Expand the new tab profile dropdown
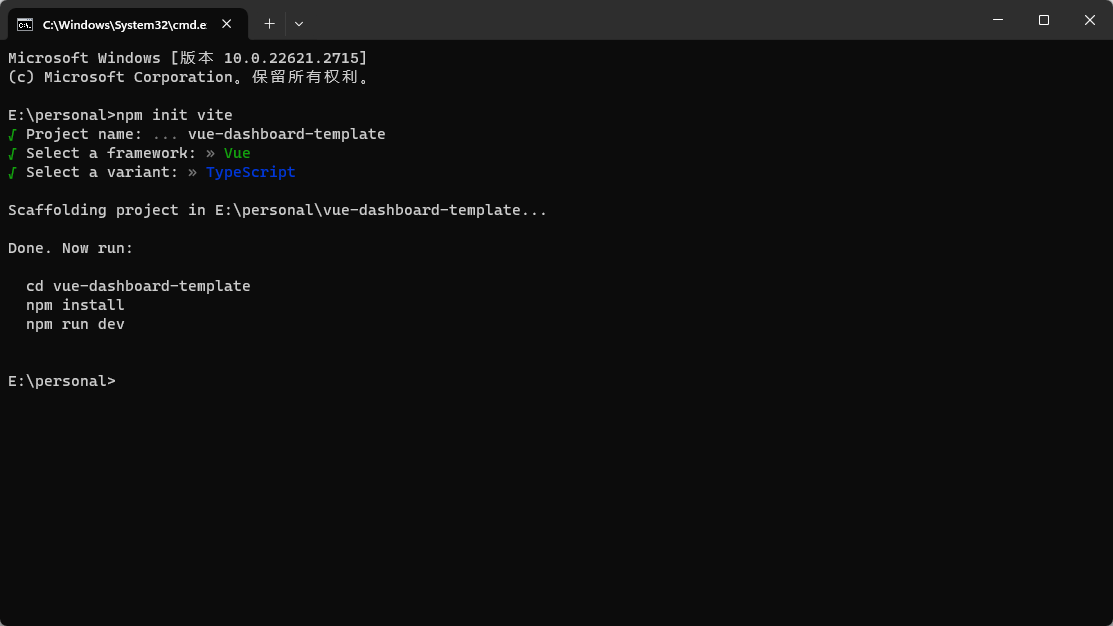 coord(299,23)
